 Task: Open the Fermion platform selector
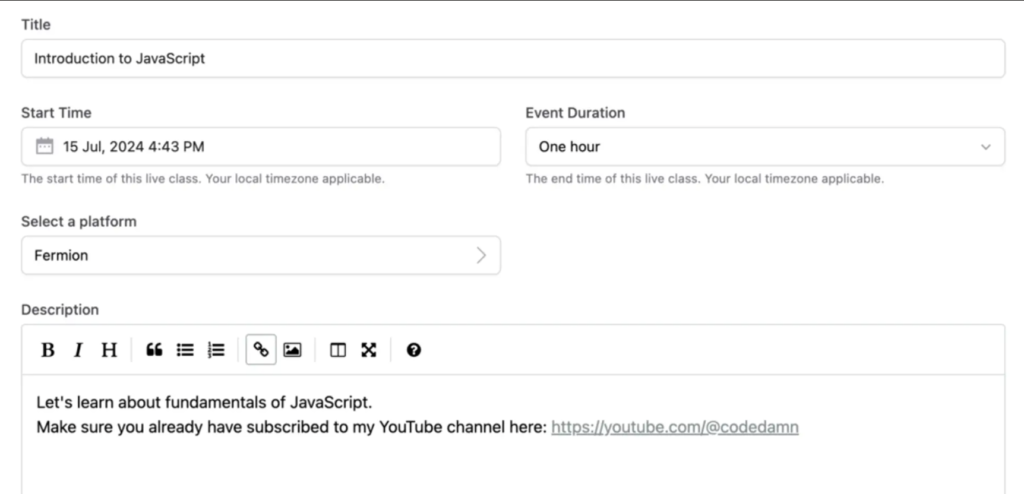pyautogui.click(x=261, y=255)
